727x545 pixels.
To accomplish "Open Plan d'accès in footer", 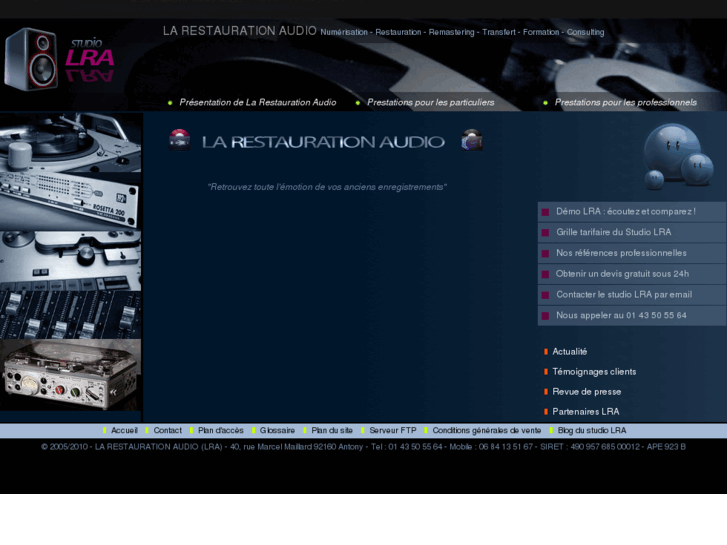I will 221,430.
